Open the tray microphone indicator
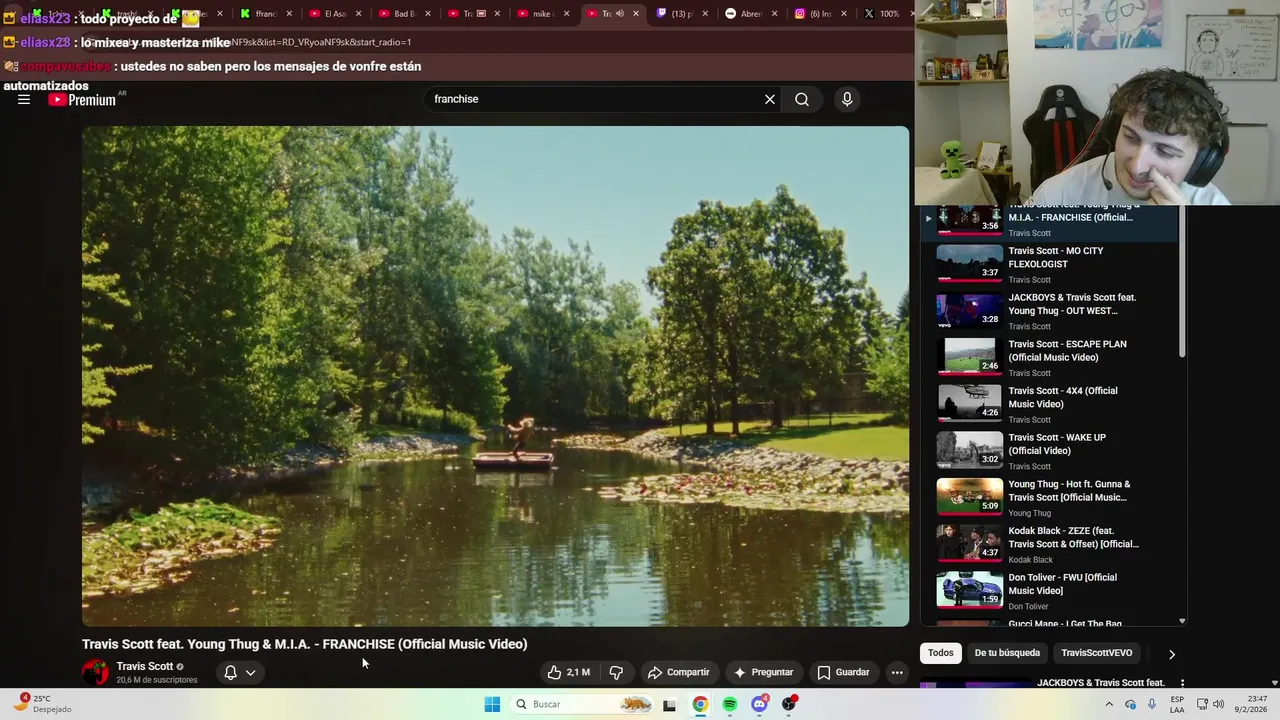This screenshot has width=1280, height=720. point(1152,704)
